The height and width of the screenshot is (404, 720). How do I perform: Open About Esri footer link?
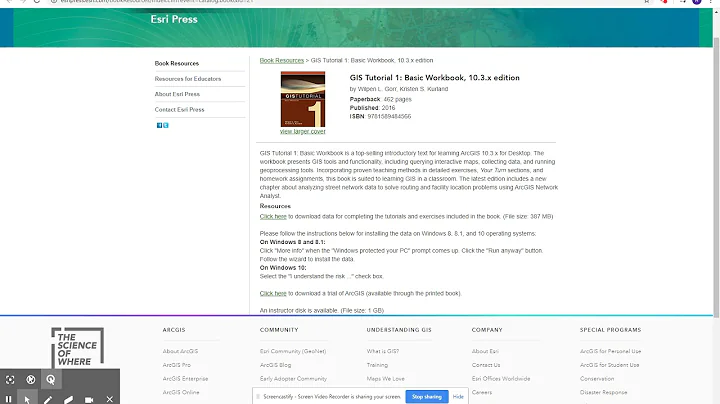click(485, 351)
